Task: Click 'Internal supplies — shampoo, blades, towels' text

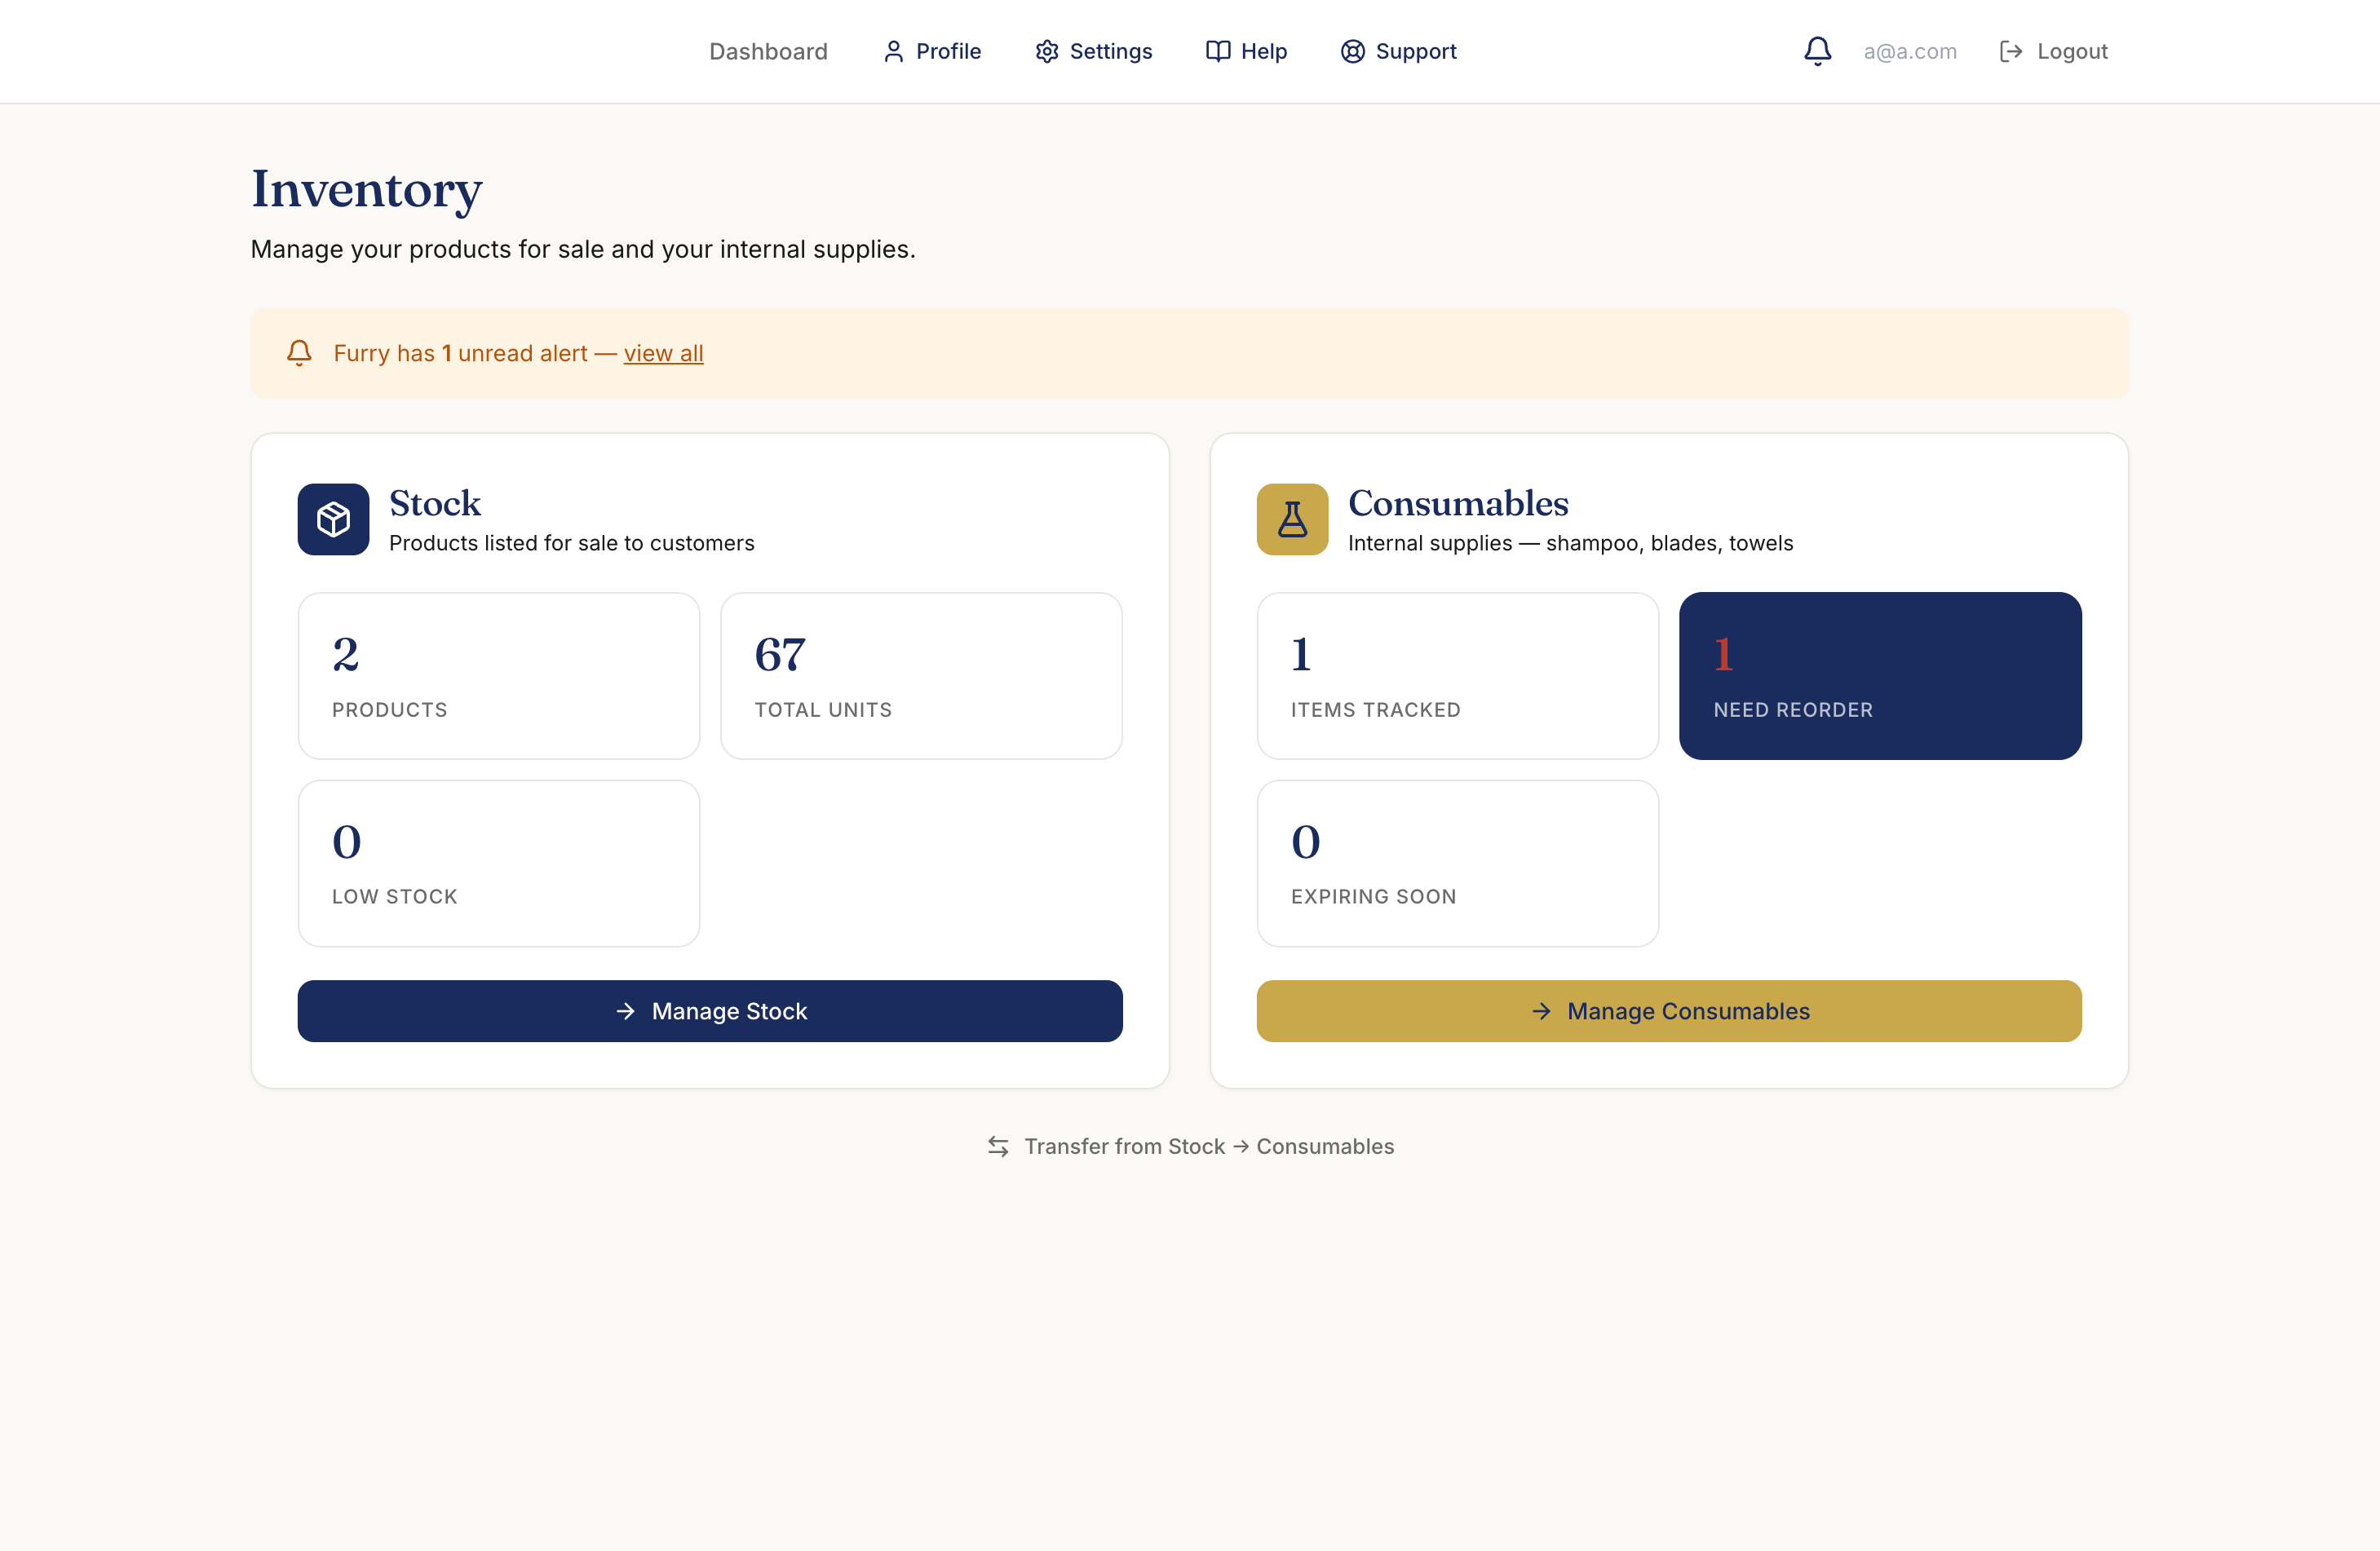Action: point(1570,543)
